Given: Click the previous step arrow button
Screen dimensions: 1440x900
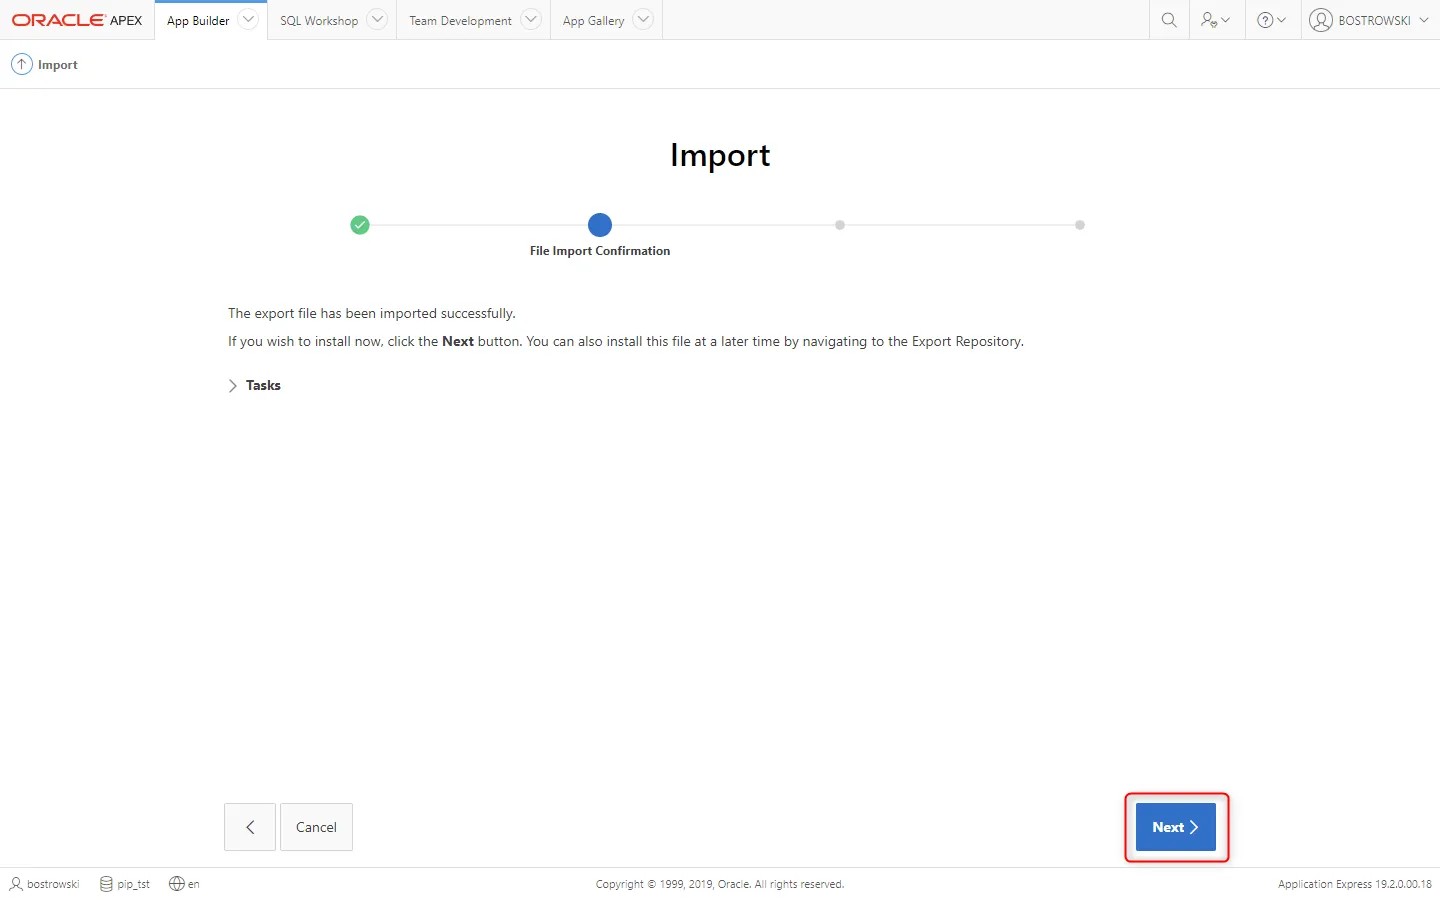Looking at the screenshot, I should (250, 827).
